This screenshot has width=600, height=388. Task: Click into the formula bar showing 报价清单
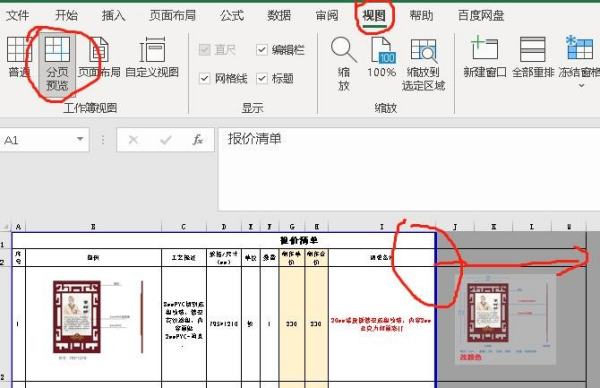tap(409, 169)
